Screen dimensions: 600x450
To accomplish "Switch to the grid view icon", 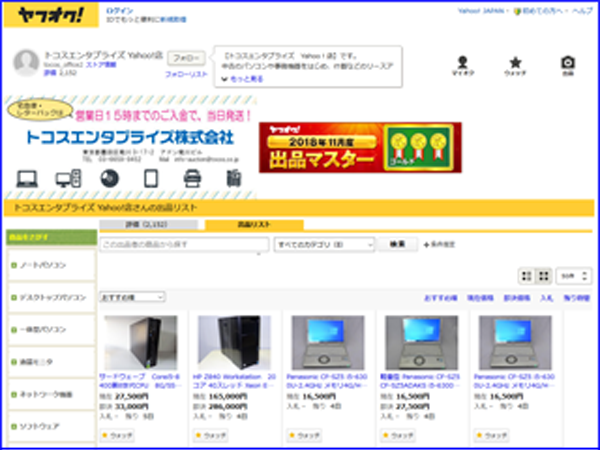I will tap(544, 275).
